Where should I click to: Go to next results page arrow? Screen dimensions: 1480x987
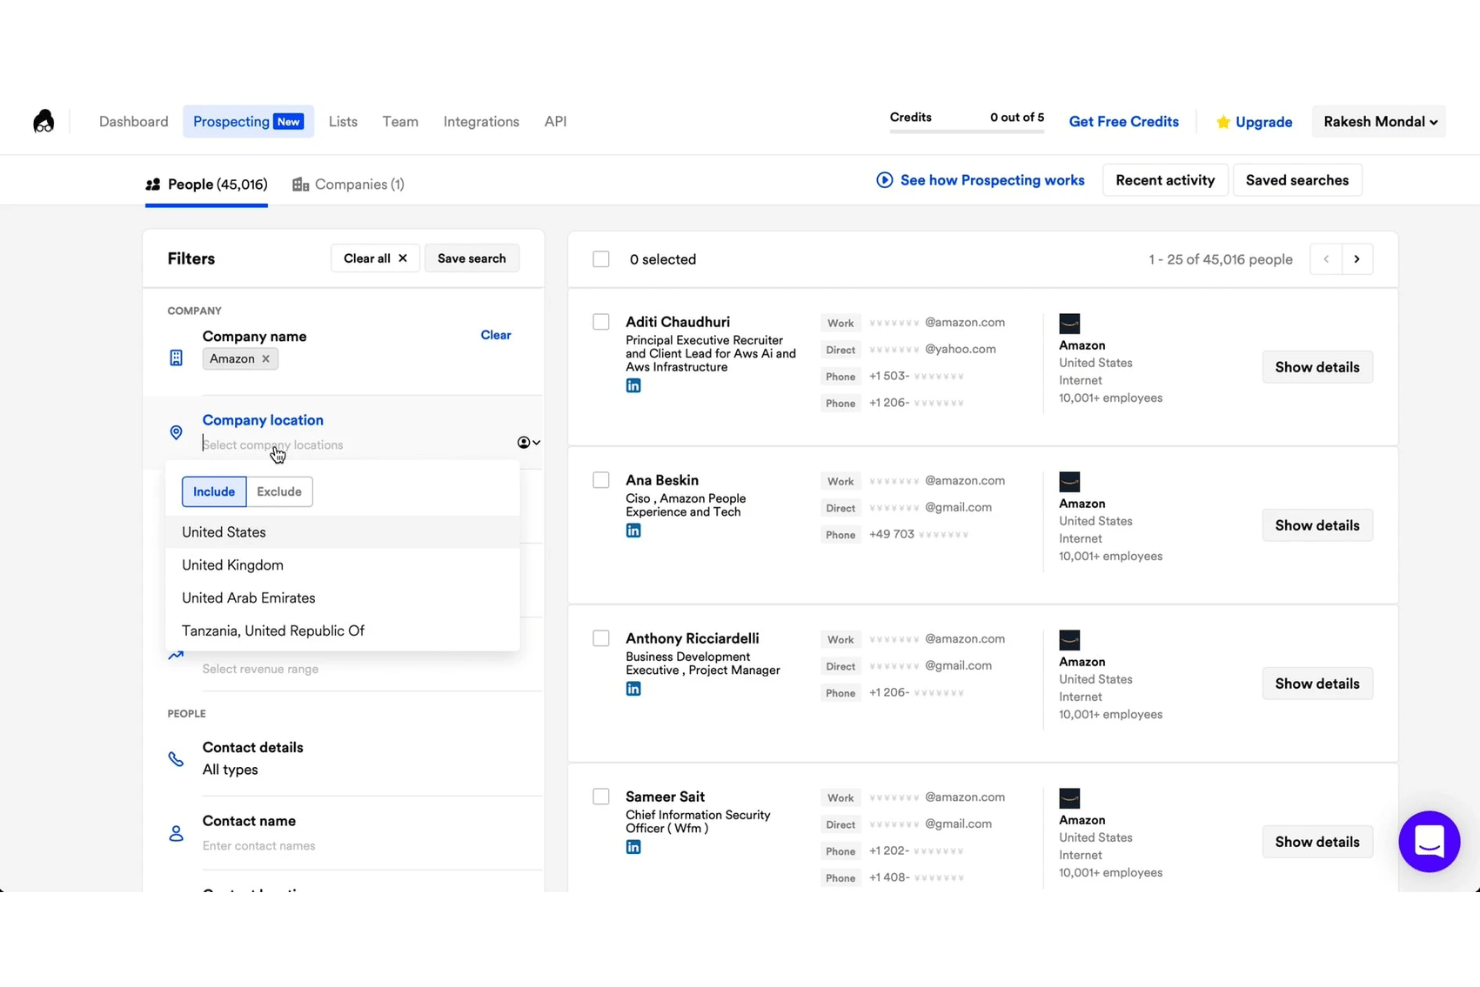coord(1357,259)
